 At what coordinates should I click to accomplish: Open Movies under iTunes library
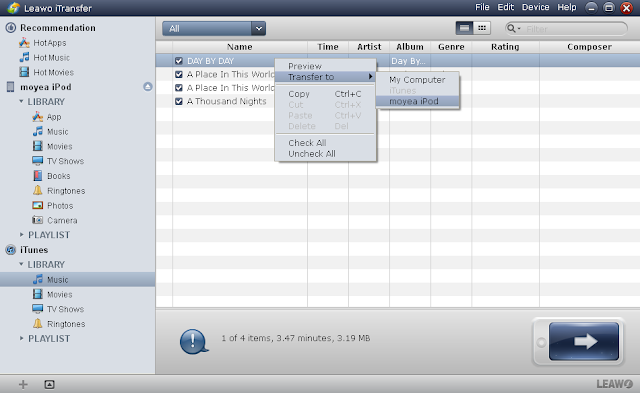[59, 294]
